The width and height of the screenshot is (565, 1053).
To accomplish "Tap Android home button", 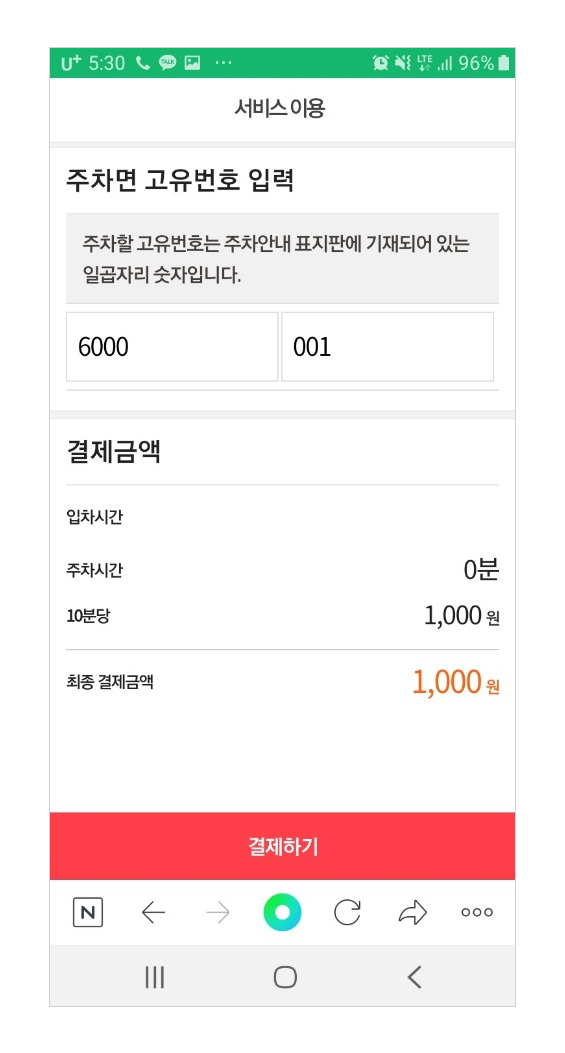I will [285, 977].
